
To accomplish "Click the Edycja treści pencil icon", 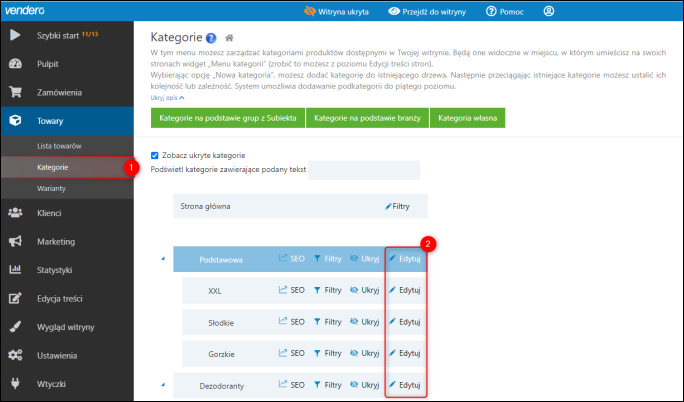I will coord(15,298).
